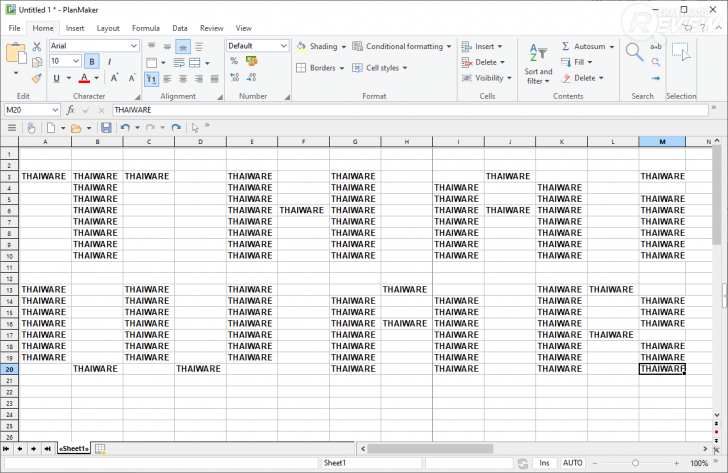The width and height of the screenshot is (728, 473).
Task: Switch to the Insert ribbon tab
Action: pyautogui.click(x=75, y=28)
